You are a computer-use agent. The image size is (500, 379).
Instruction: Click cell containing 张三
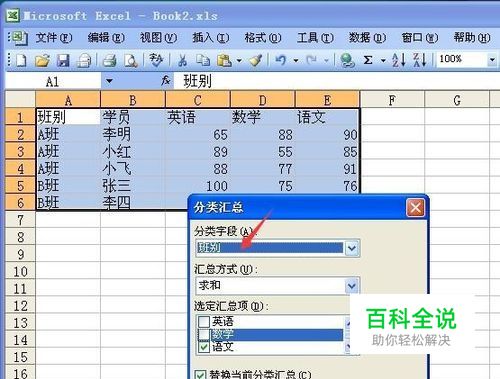coord(133,186)
